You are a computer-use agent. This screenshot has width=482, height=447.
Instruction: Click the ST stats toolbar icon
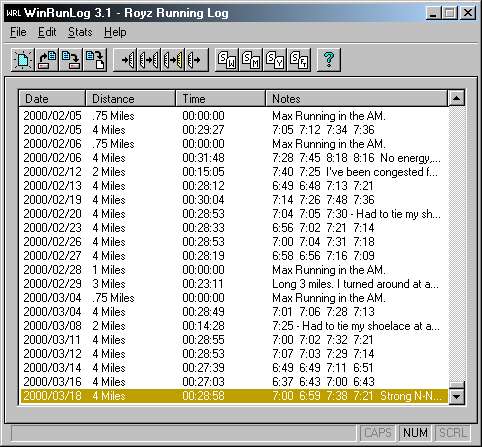(x=299, y=60)
